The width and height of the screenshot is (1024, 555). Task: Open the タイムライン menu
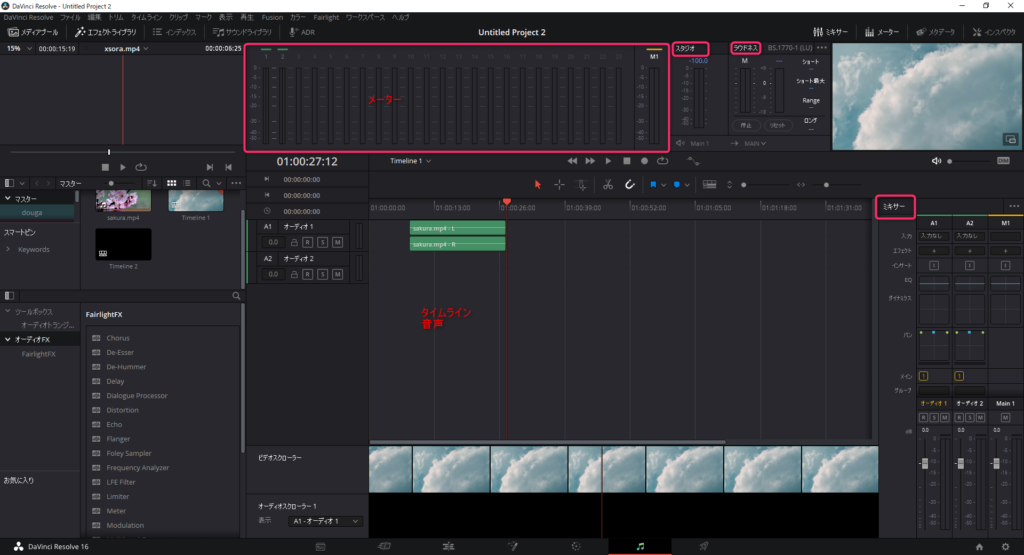(x=146, y=17)
